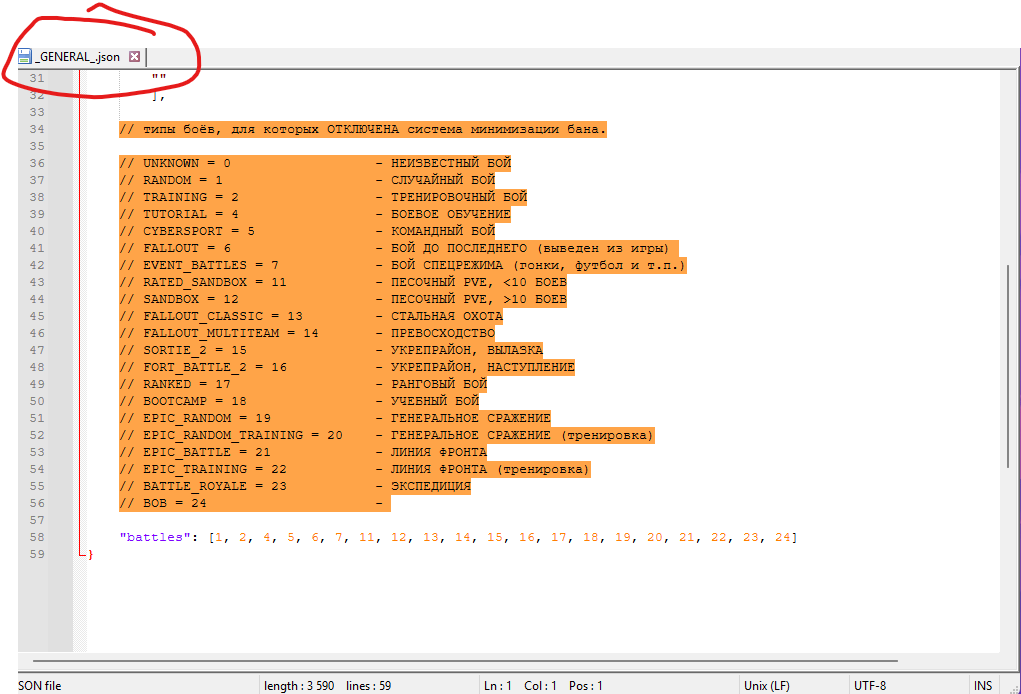Click the save icon on _GENERAL_.json tab
Image resolution: width=1021 pixels, height=694 pixels.
[x=25, y=57]
